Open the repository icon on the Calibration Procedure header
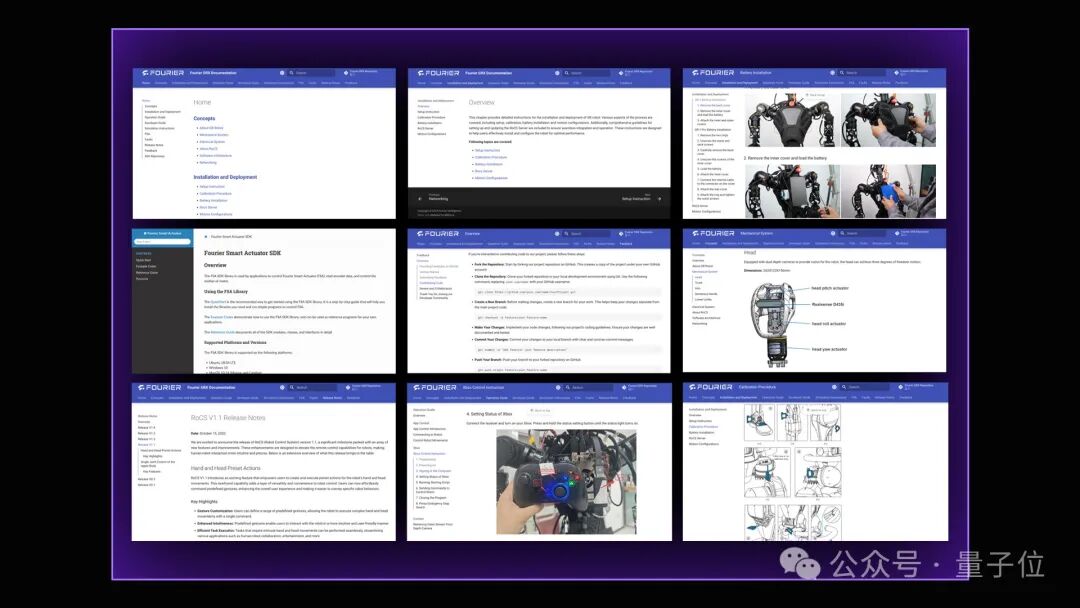1080x608 pixels. point(900,387)
